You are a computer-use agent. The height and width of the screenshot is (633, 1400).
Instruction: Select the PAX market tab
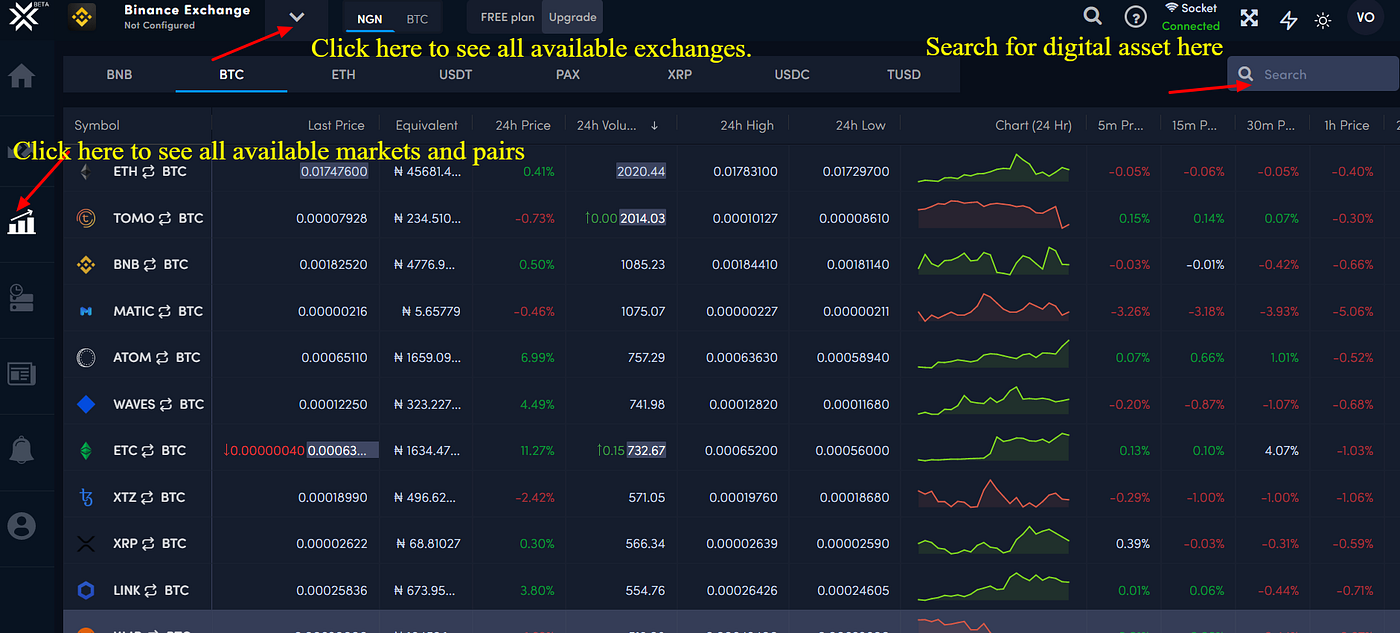[x=567, y=75]
